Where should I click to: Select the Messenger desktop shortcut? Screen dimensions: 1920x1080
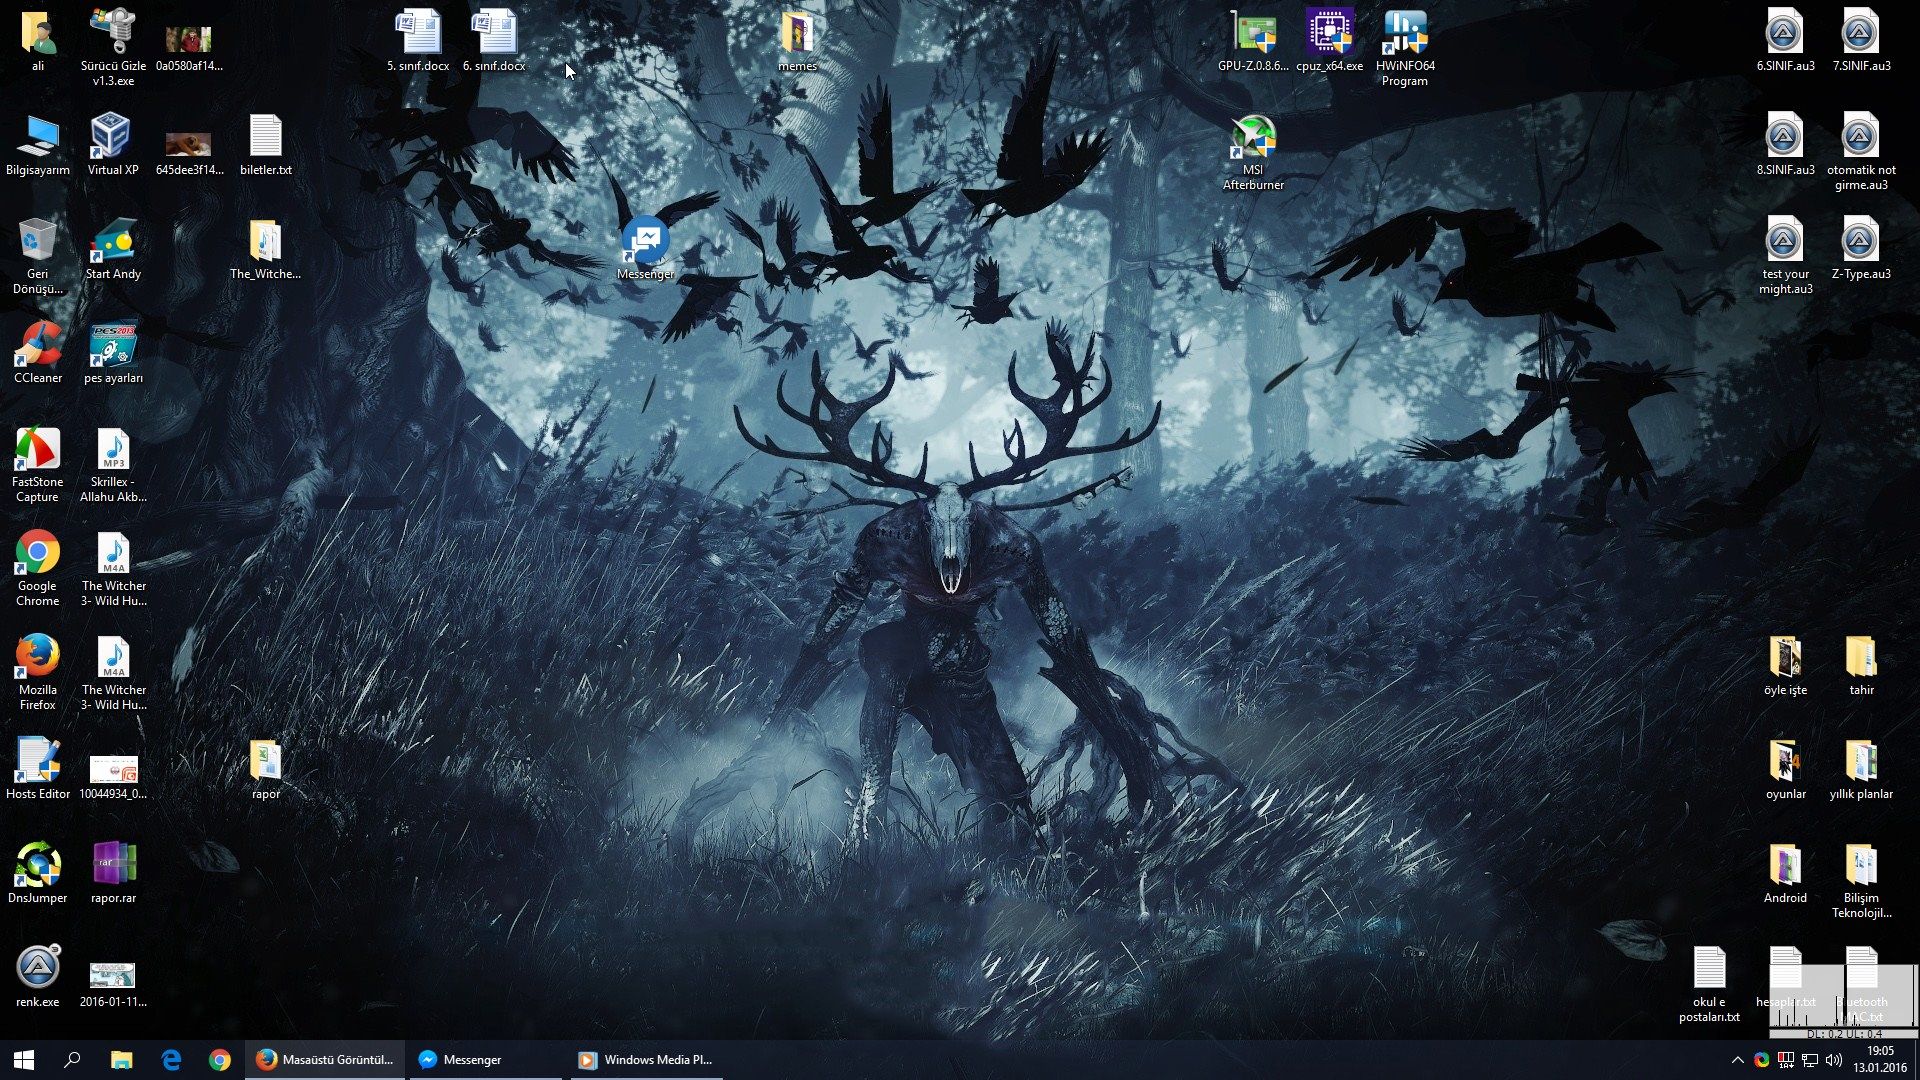pos(645,242)
